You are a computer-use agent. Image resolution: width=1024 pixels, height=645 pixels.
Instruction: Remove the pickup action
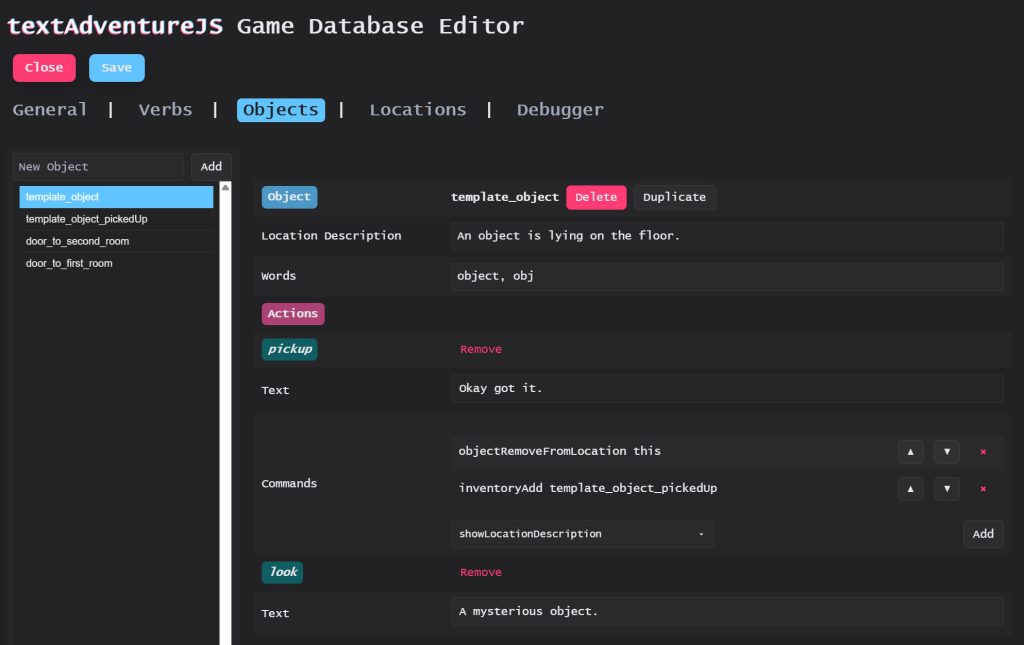coord(481,349)
